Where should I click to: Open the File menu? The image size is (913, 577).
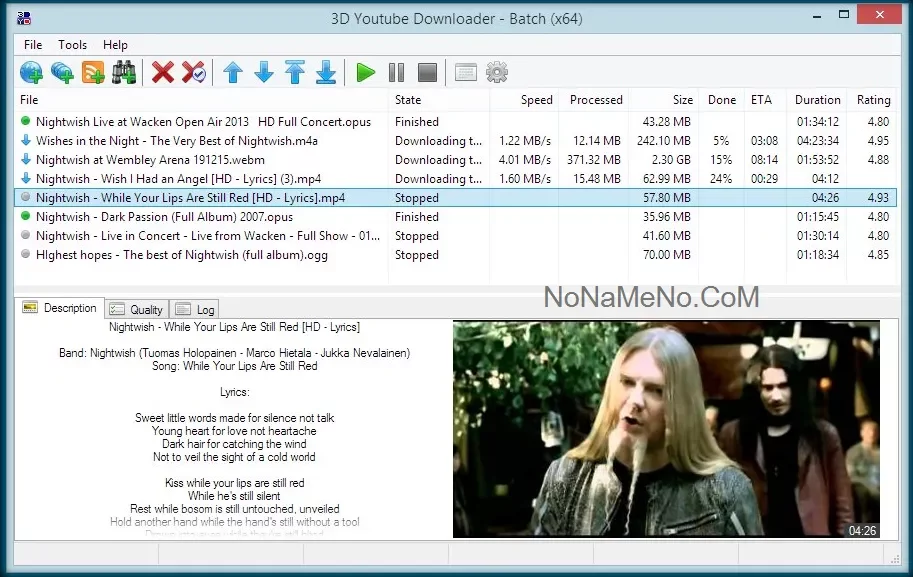[33, 45]
